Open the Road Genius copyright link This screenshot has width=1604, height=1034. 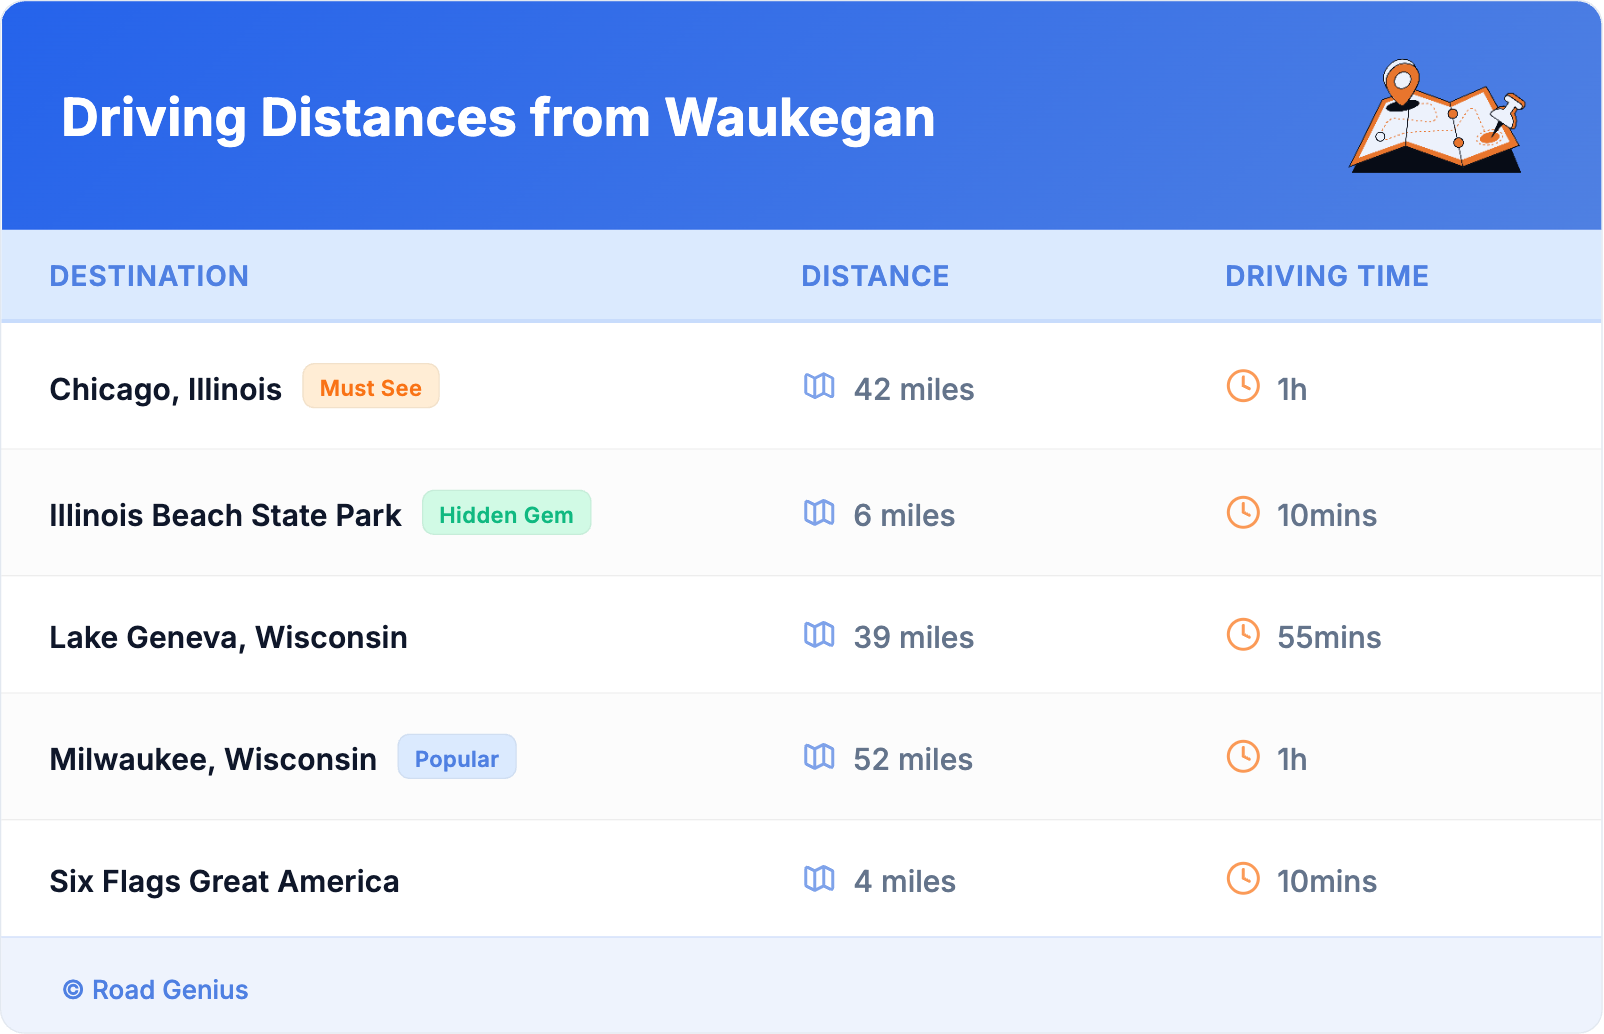[x=156, y=990]
